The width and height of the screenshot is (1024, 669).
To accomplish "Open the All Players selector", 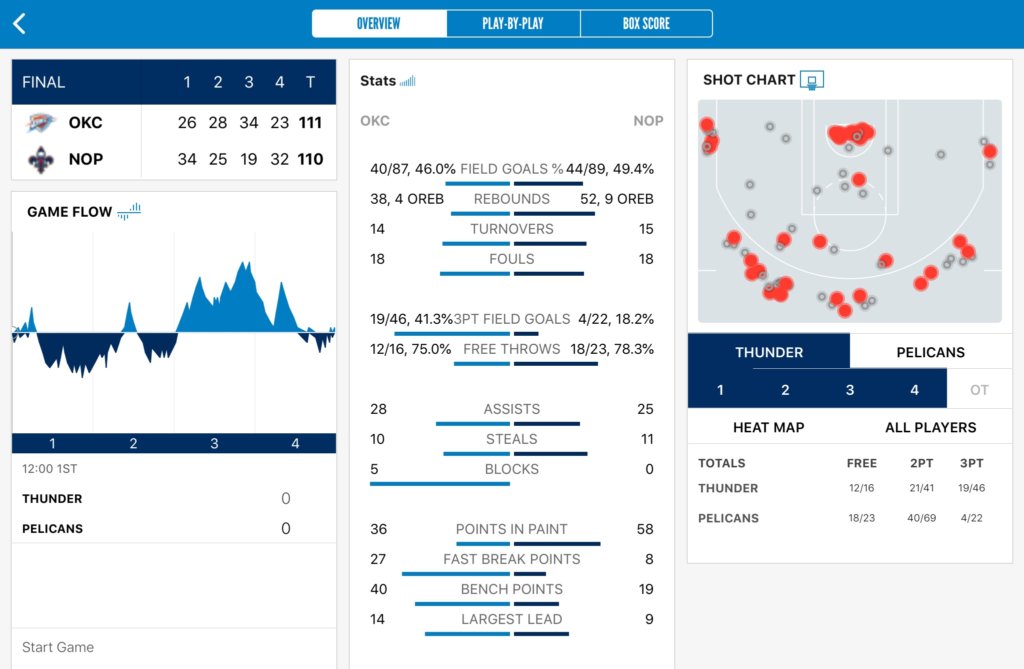I will point(930,427).
